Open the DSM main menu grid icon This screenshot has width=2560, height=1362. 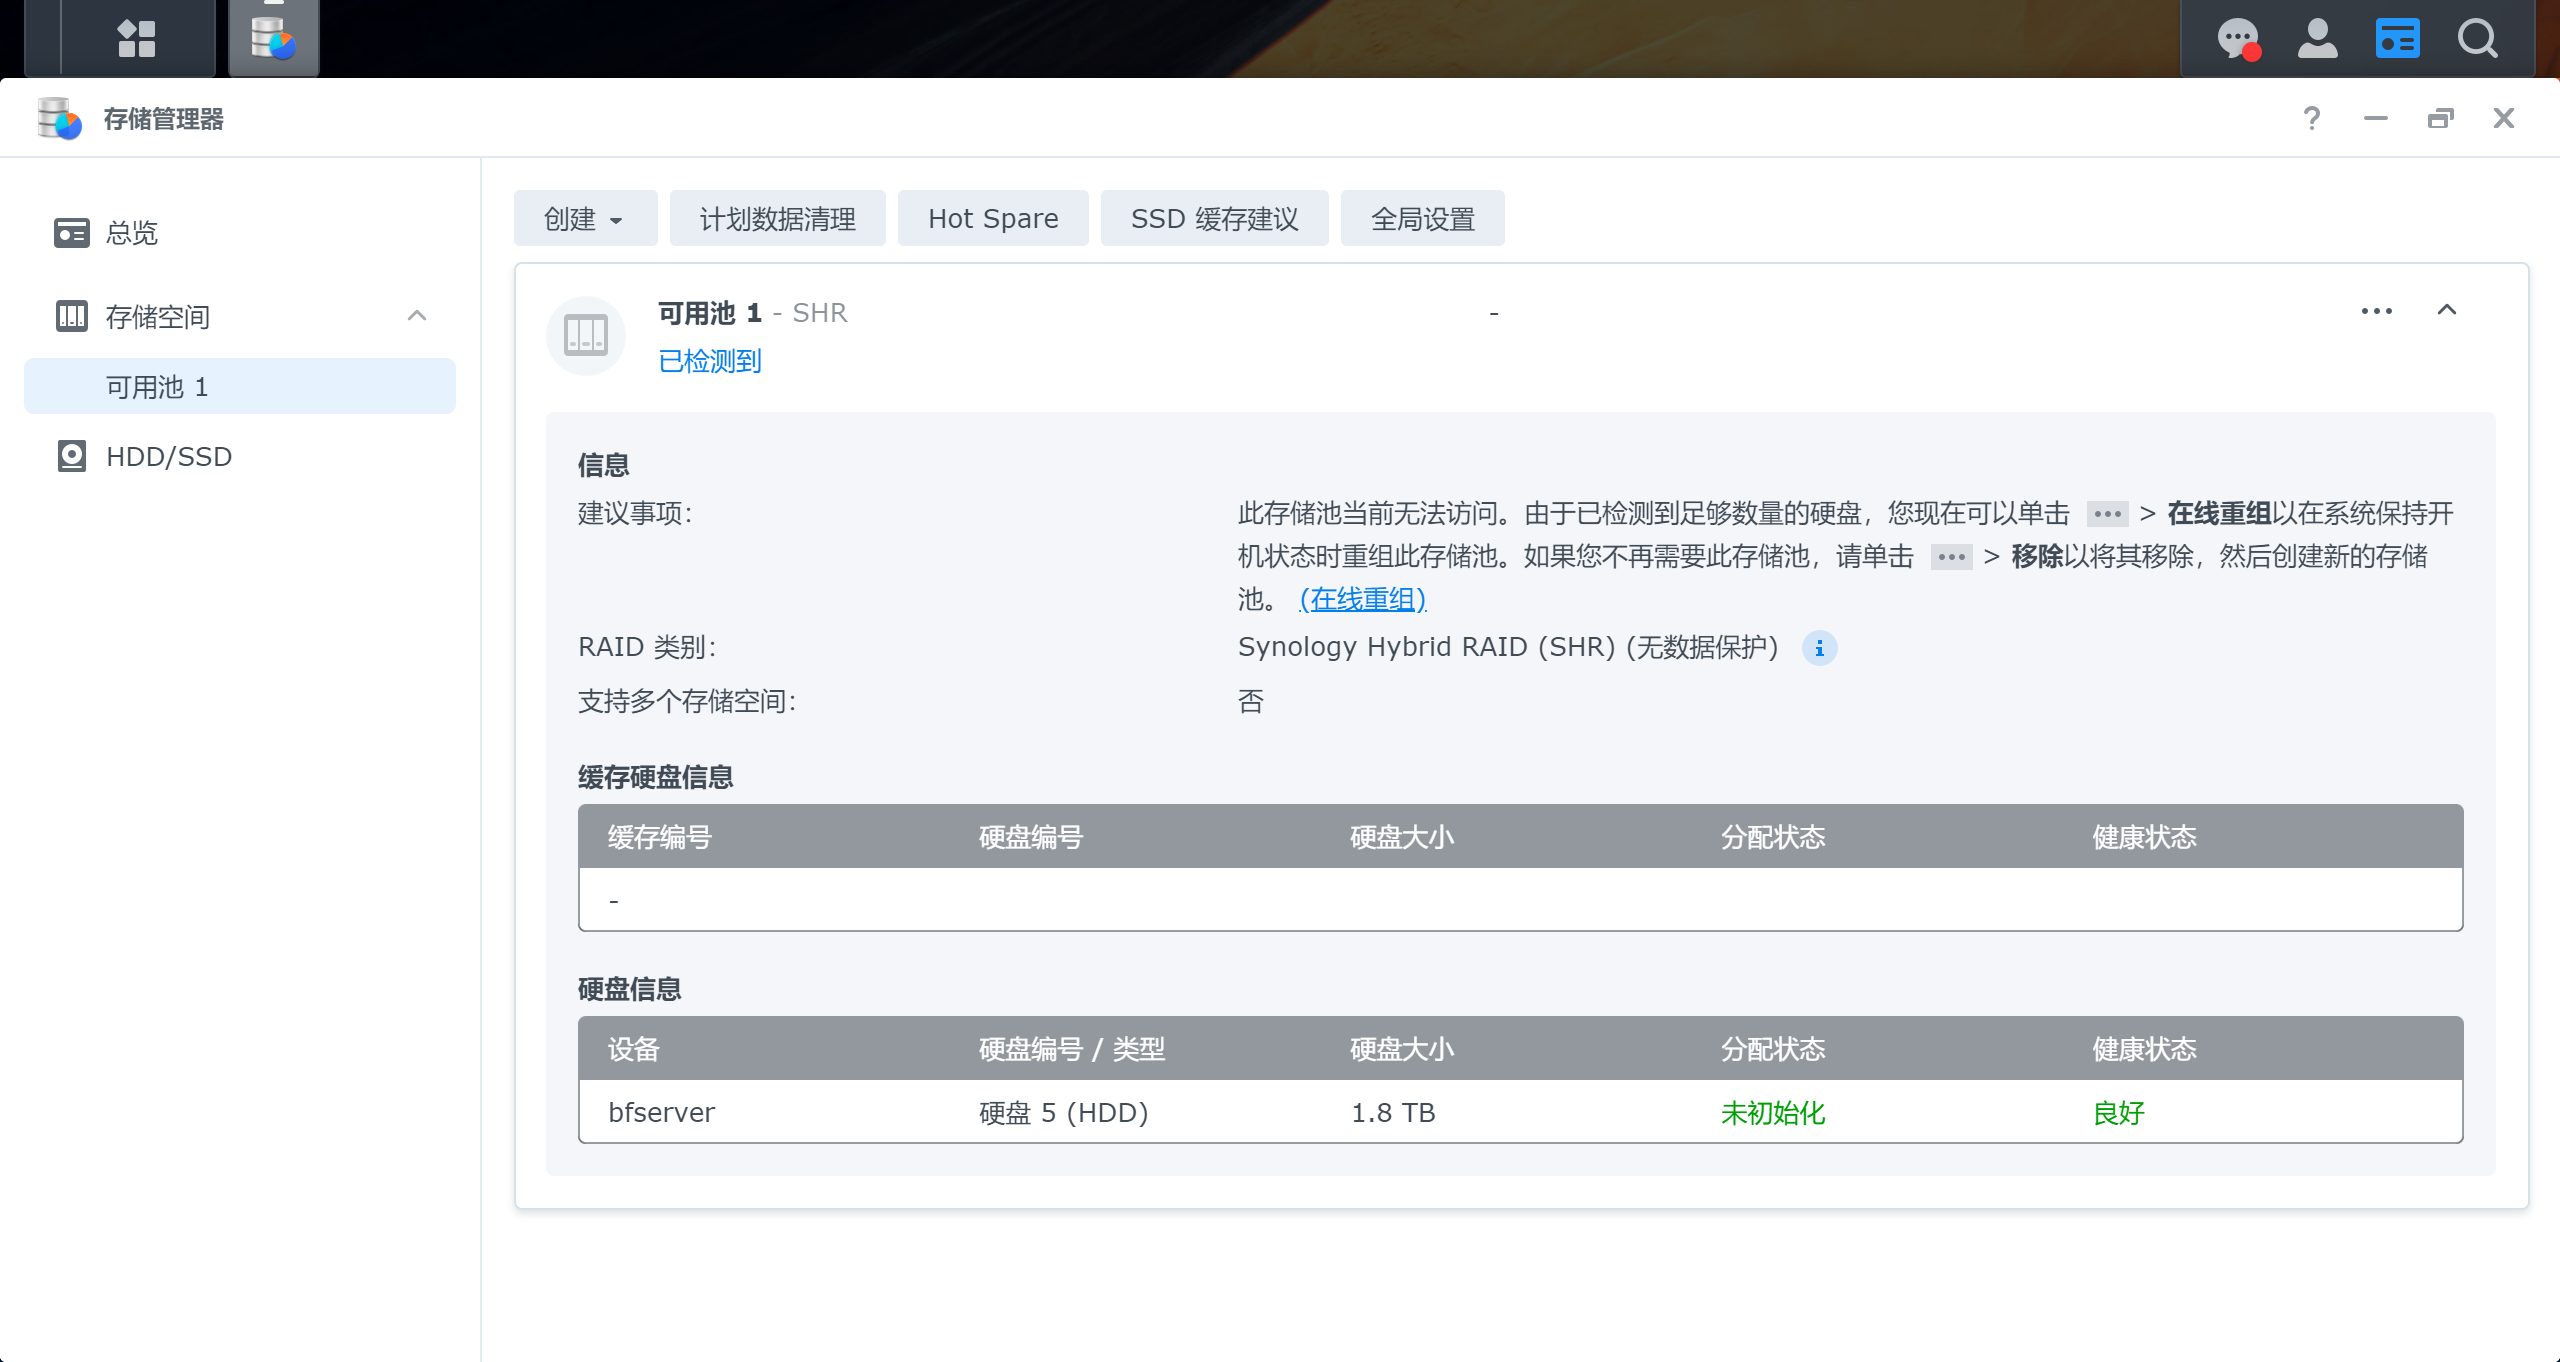[x=137, y=38]
